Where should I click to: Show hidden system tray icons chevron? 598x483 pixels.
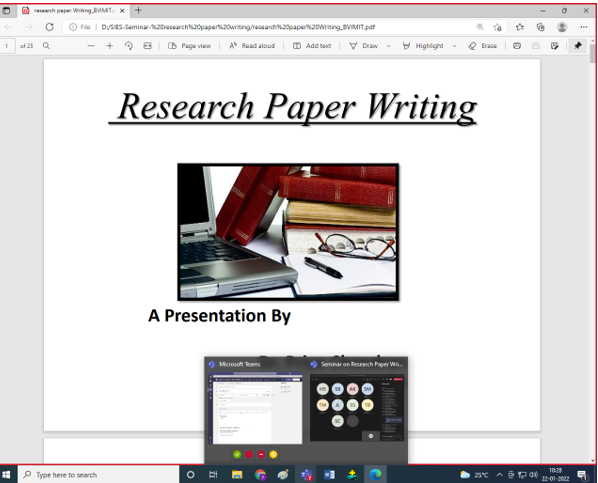click(x=499, y=475)
